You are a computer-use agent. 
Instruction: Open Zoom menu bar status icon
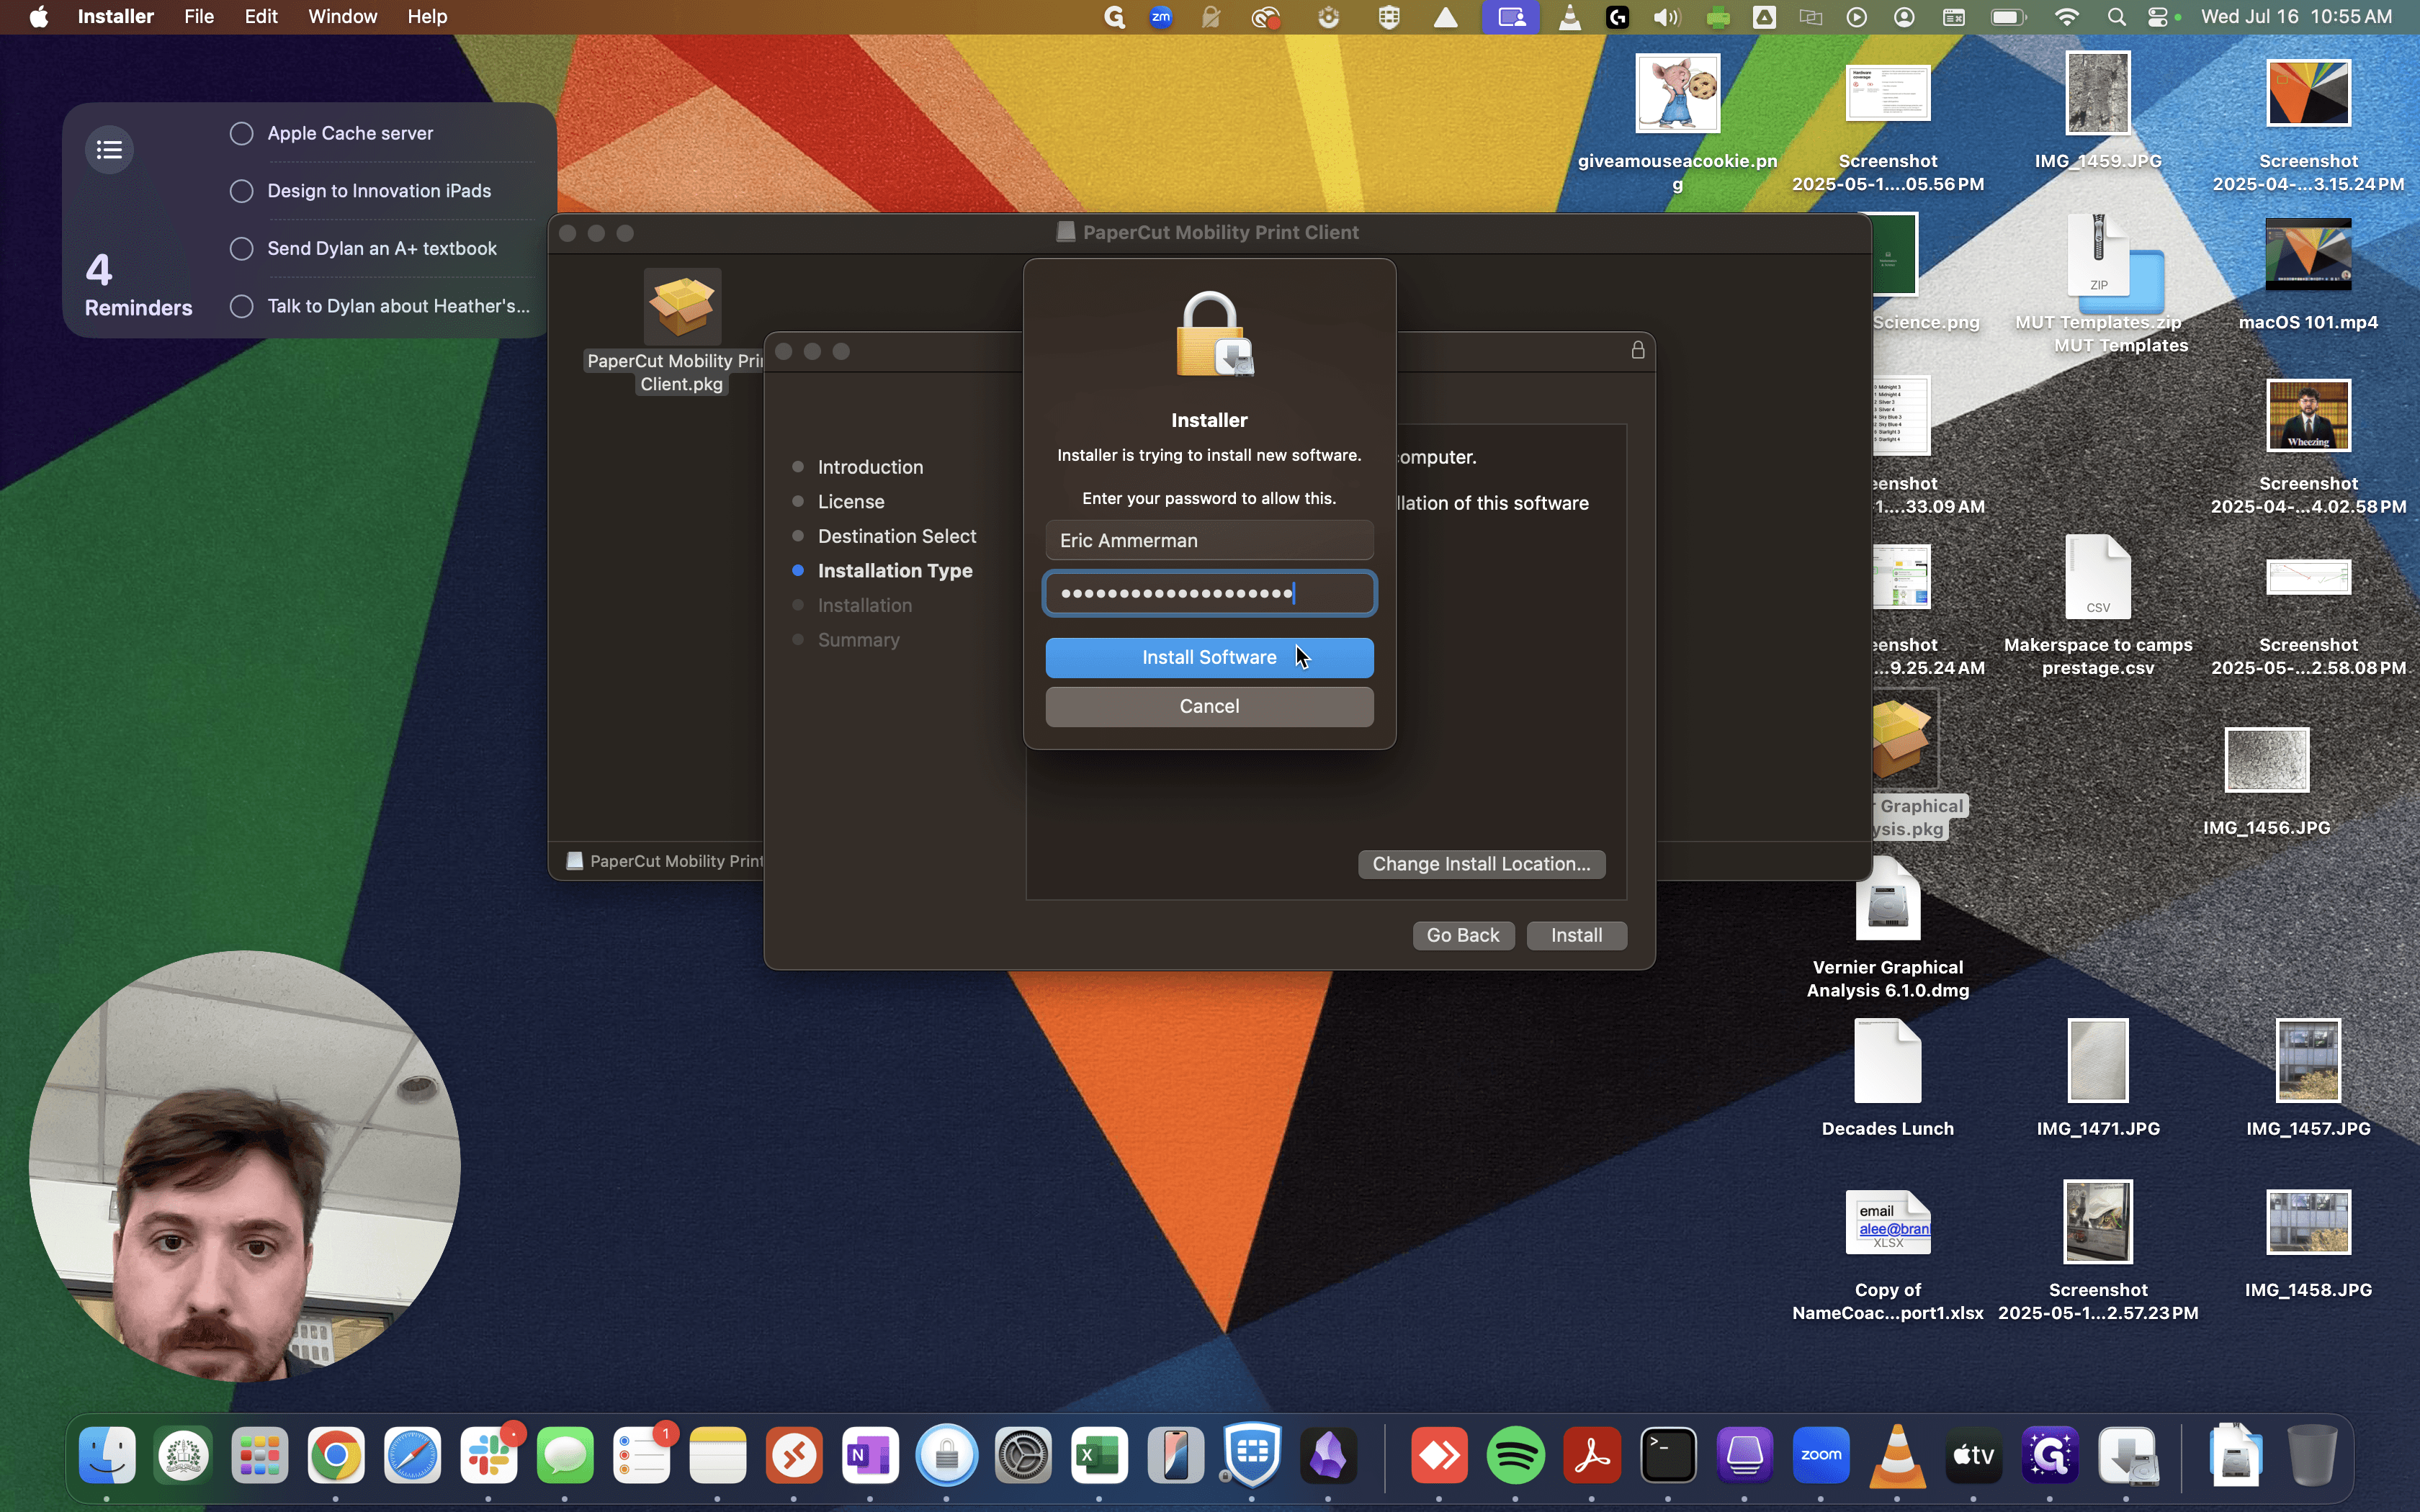click(x=1161, y=17)
